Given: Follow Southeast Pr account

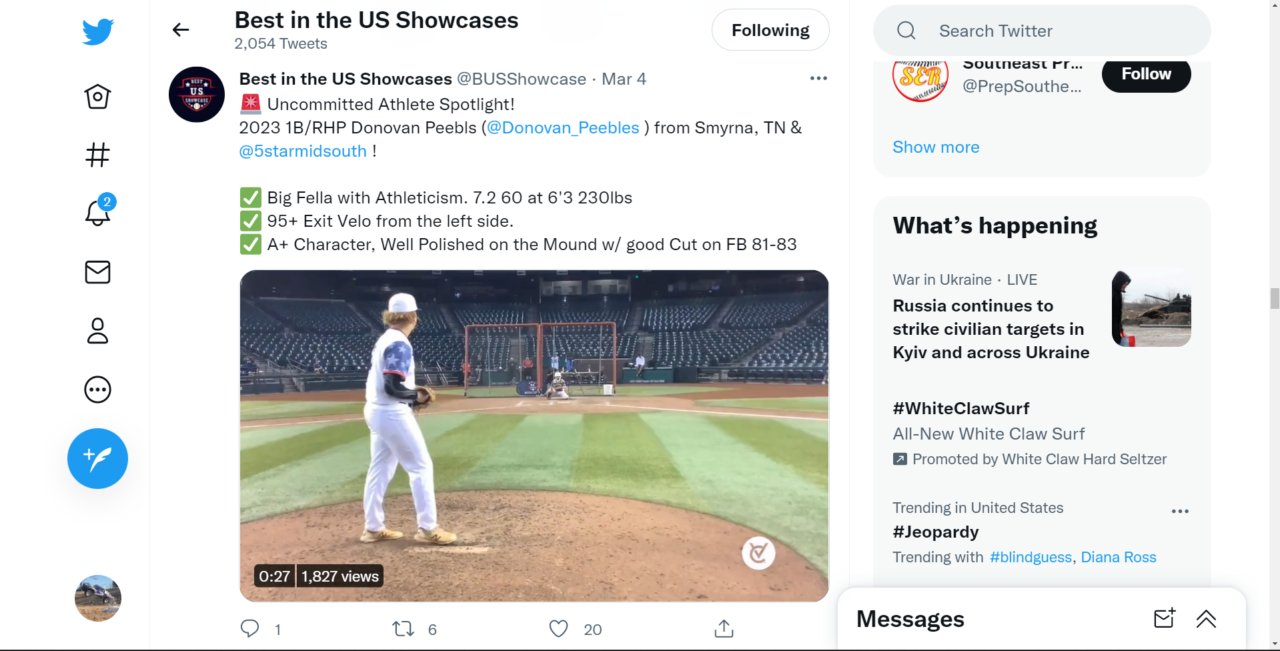Looking at the screenshot, I should [x=1145, y=73].
